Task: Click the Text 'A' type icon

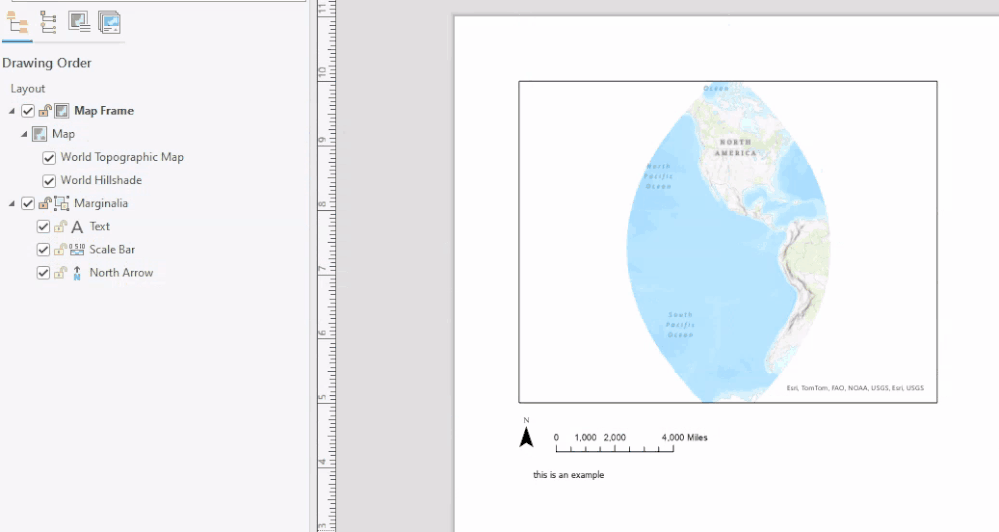Action: (77, 227)
